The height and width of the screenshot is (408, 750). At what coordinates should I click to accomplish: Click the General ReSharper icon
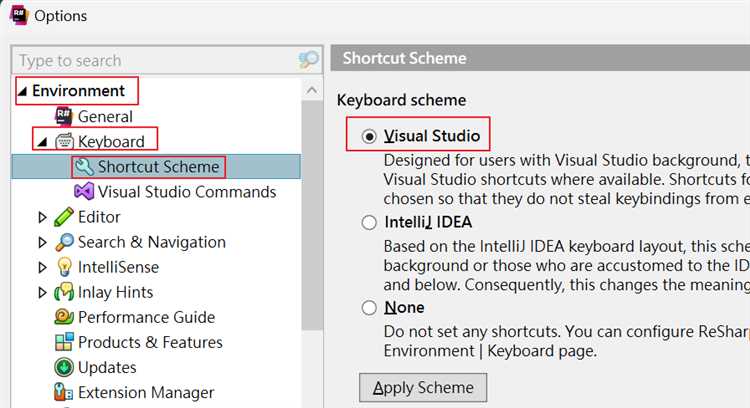(64, 116)
